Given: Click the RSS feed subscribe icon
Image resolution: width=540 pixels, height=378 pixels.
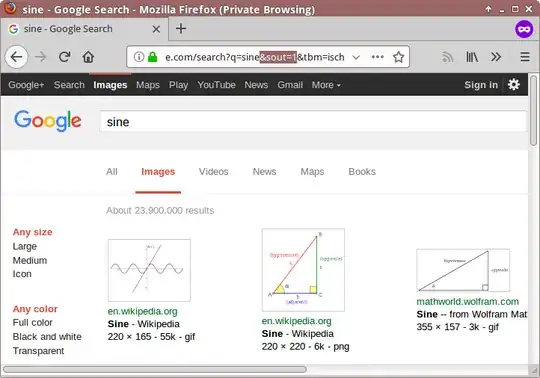Looking at the screenshot, I should pos(447,57).
